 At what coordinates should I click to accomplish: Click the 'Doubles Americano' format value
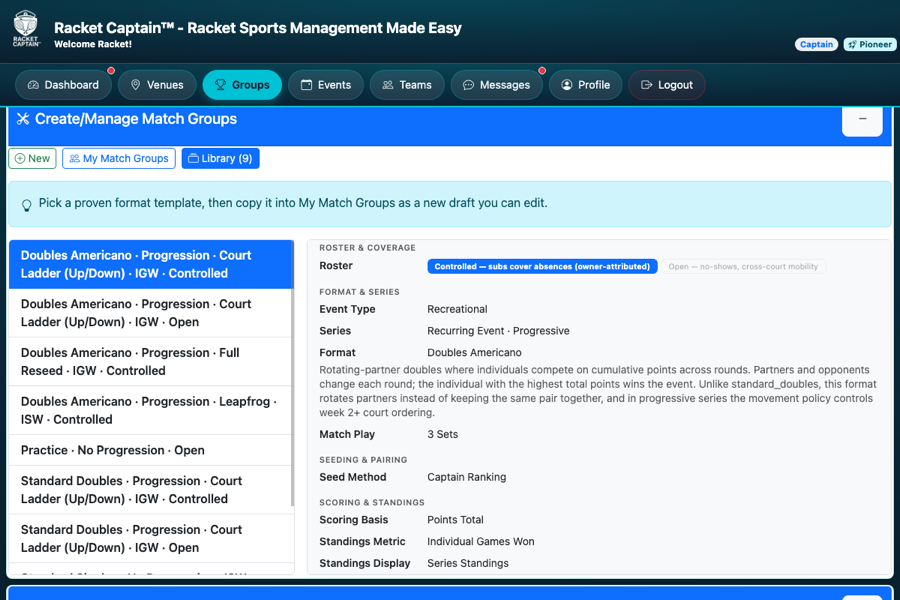[474, 353]
